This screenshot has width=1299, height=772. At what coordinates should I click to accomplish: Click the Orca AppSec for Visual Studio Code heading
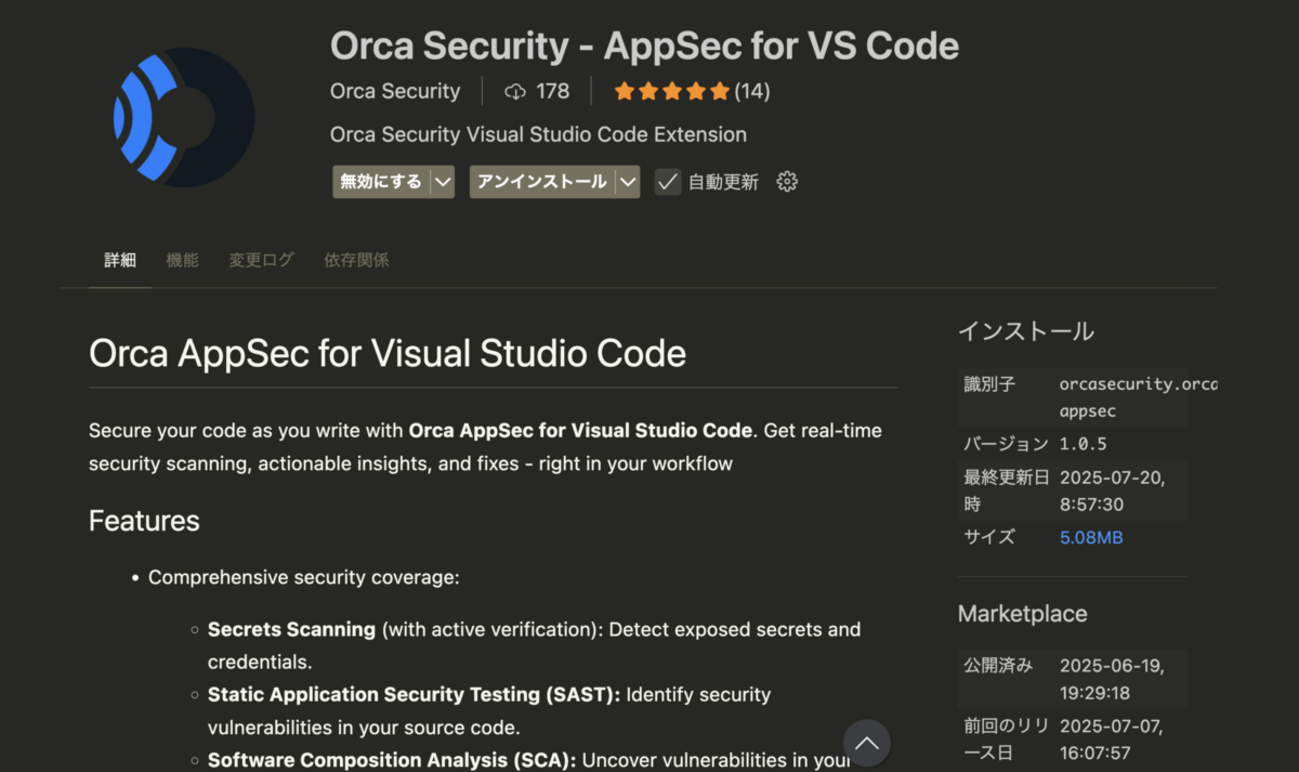387,354
